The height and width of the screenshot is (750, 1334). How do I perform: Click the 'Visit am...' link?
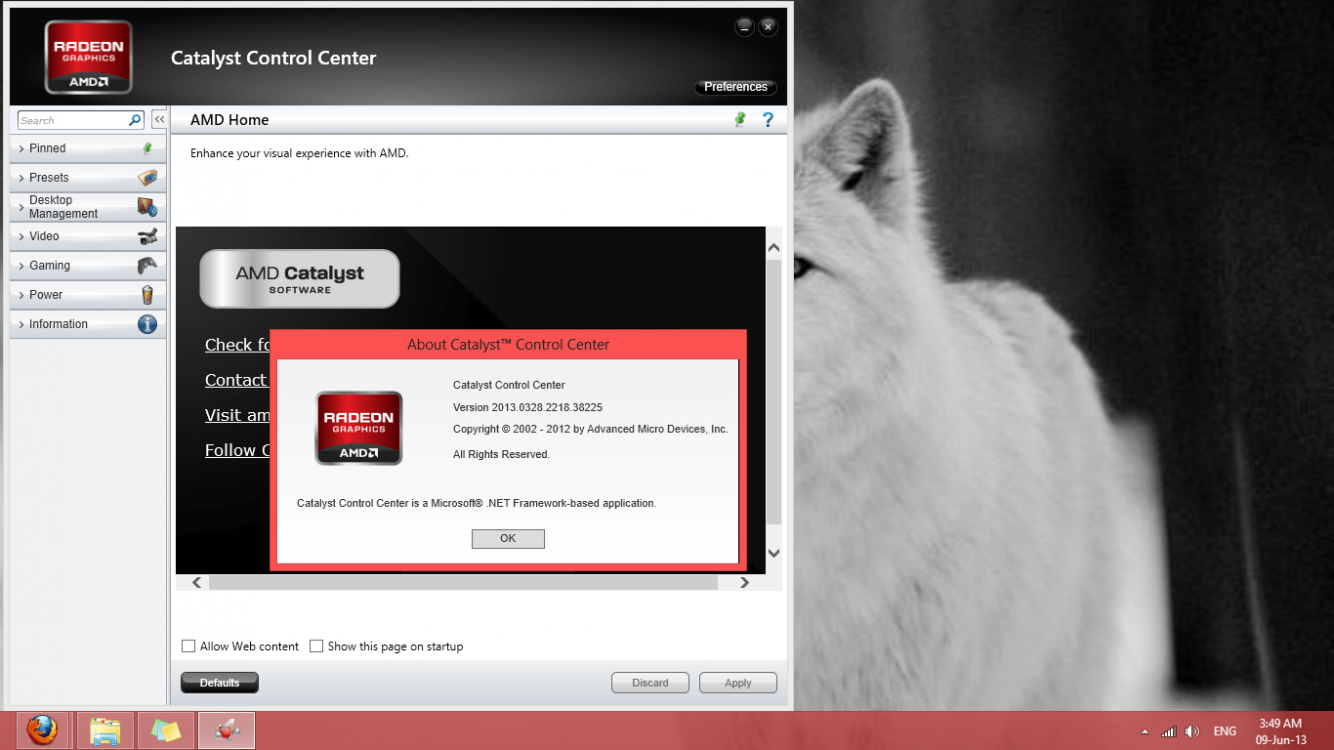(237, 415)
